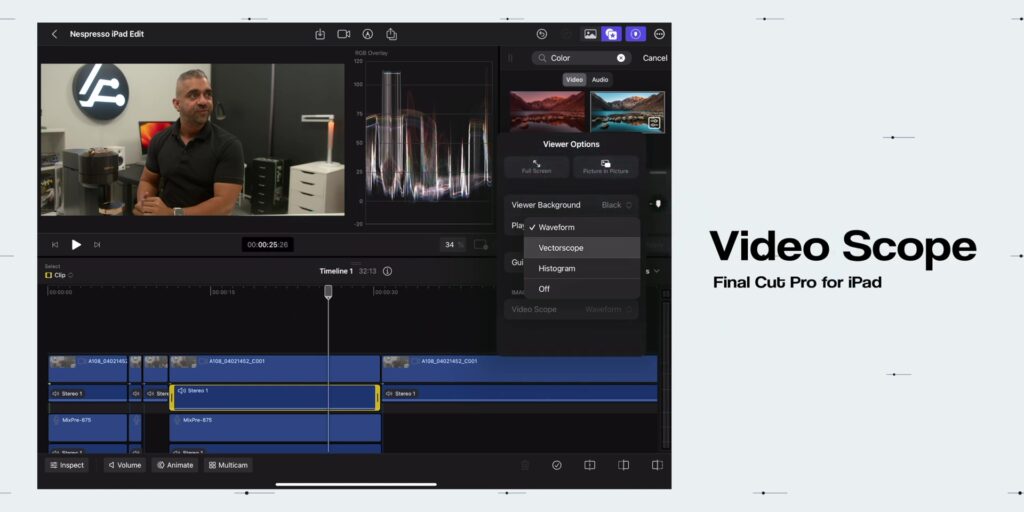Select the red-toned mountain effect thumbnail
Screen dimensions: 1024x512
[x=547, y=112]
